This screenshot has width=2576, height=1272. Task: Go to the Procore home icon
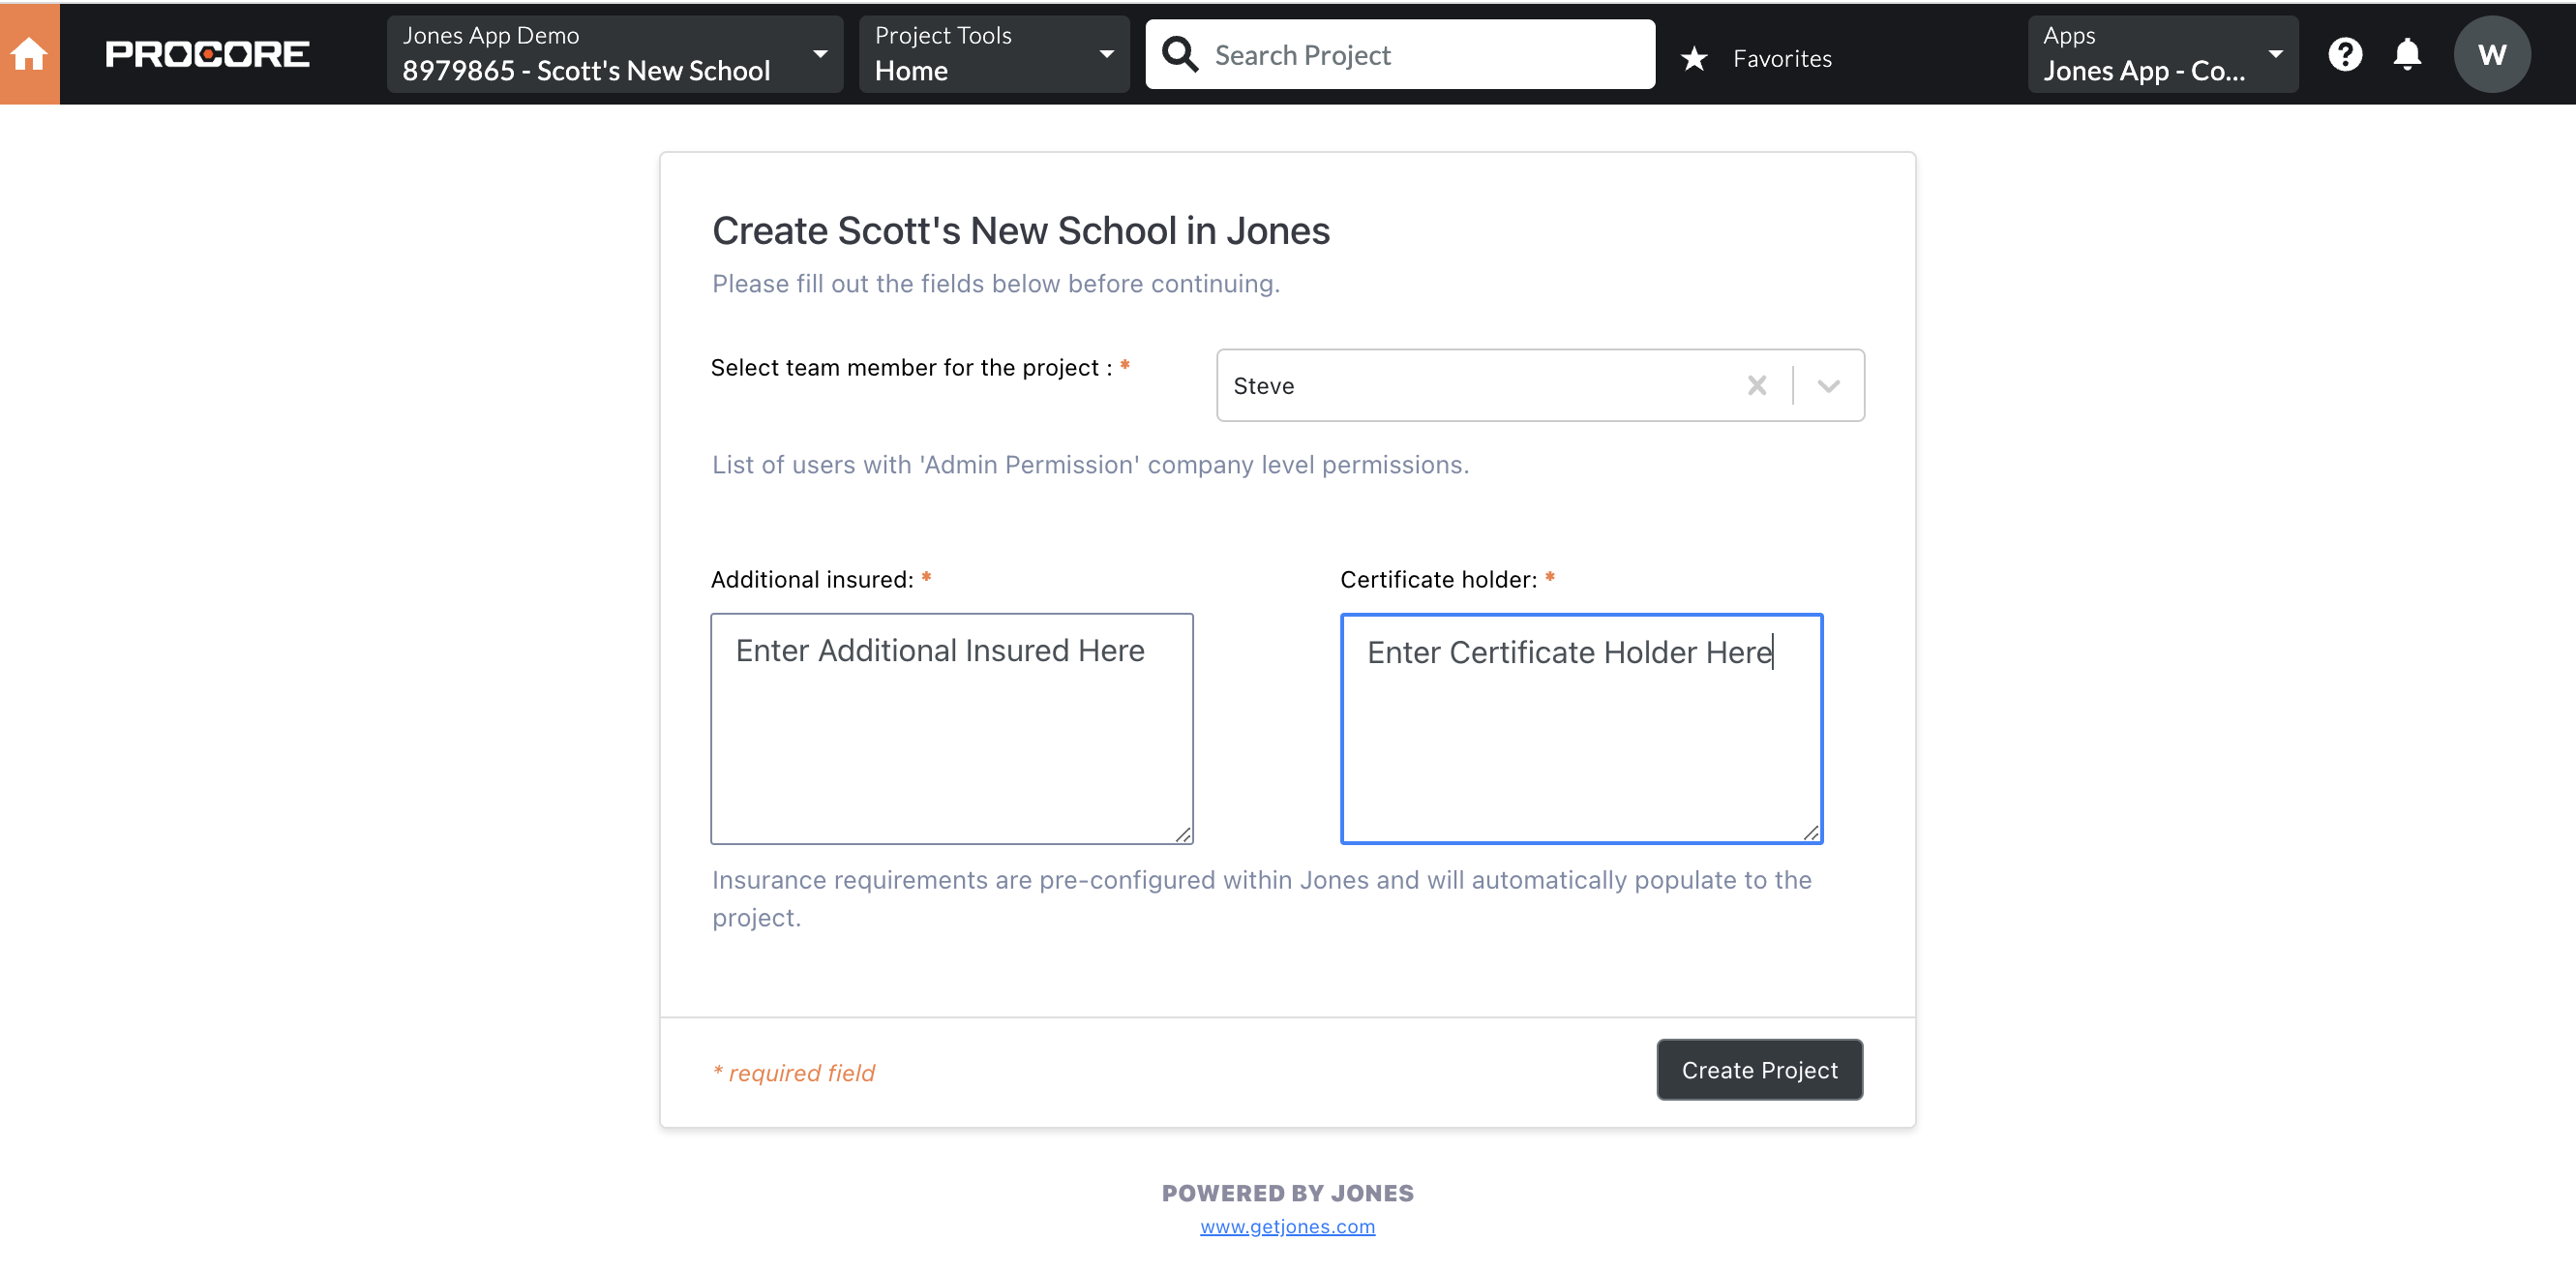(x=30, y=54)
